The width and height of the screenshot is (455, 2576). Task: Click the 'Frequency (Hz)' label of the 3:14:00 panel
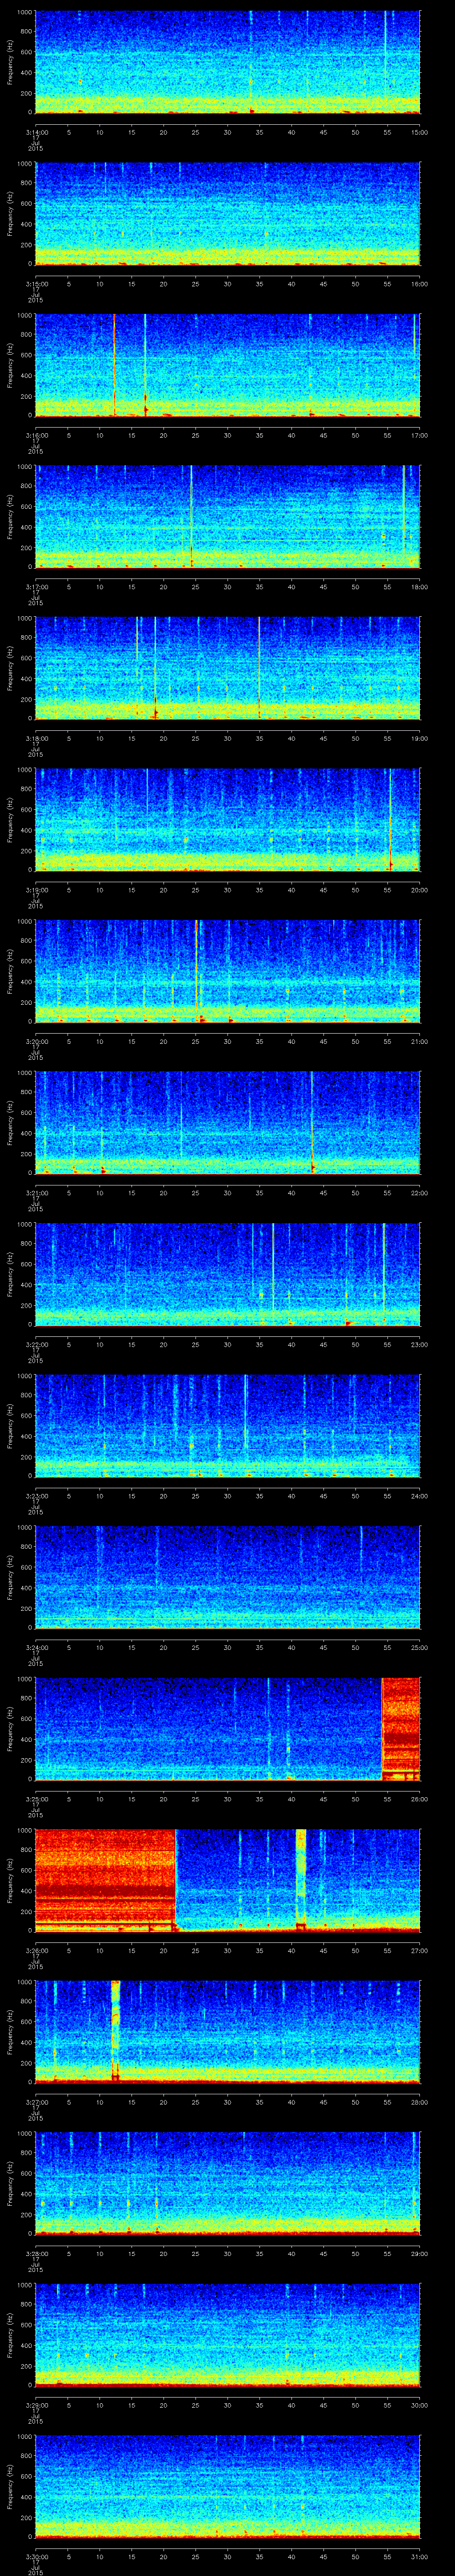click(x=10, y=62)
